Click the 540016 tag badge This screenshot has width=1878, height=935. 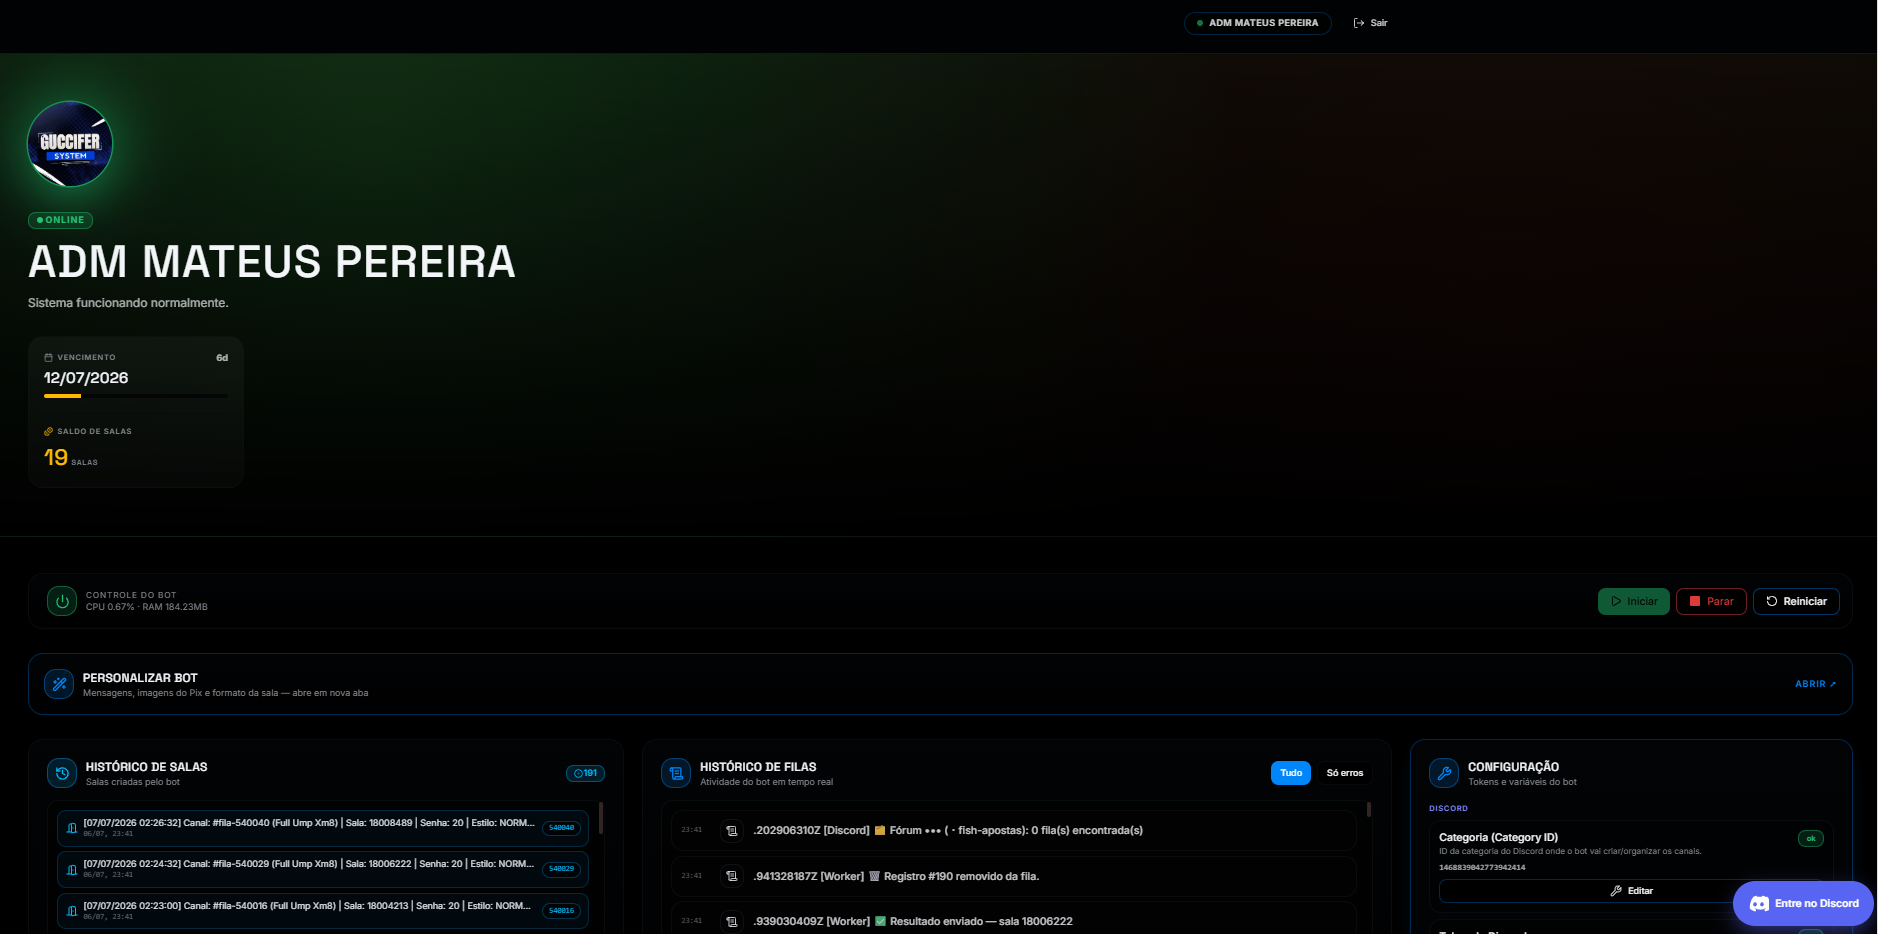click(x=562, y=911)
